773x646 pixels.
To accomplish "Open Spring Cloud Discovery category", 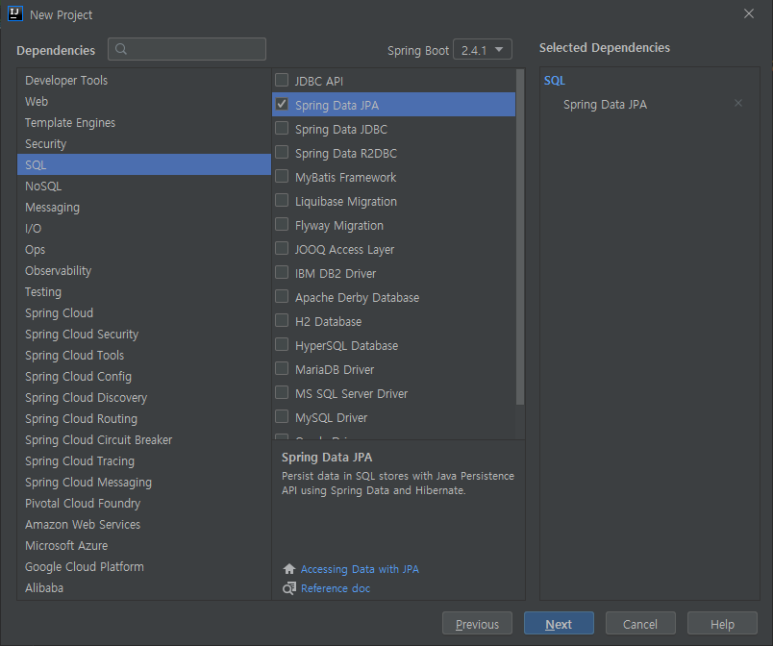I will click(x=144, y=397).
